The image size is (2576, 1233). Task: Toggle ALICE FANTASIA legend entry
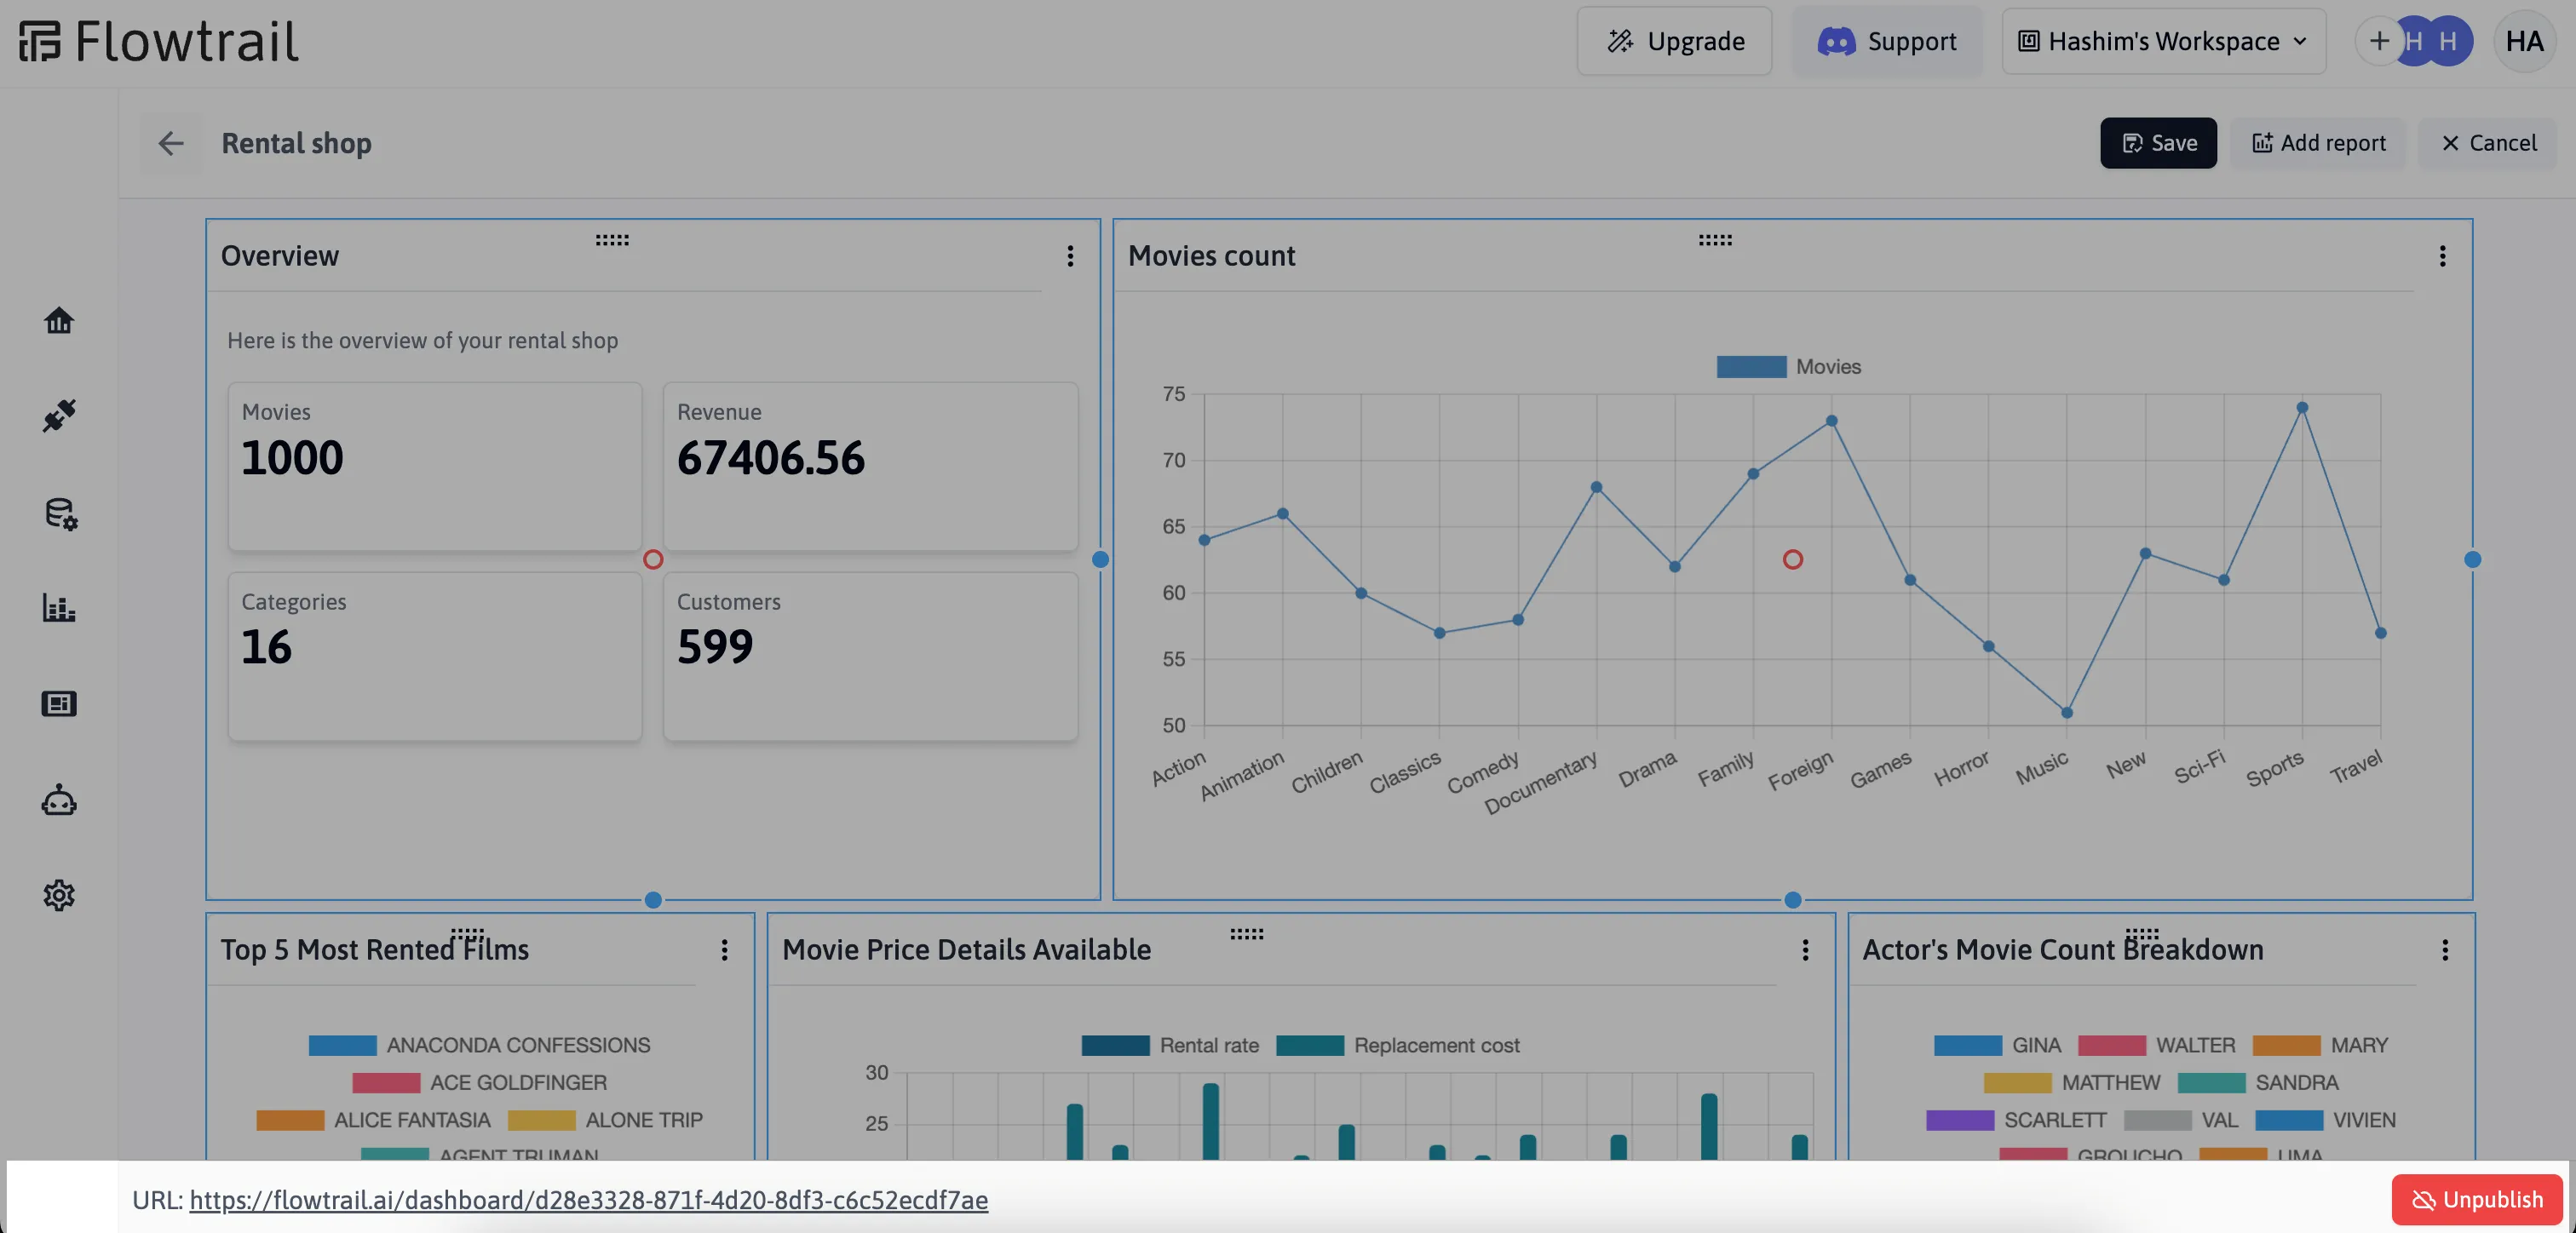point(373,1119)
